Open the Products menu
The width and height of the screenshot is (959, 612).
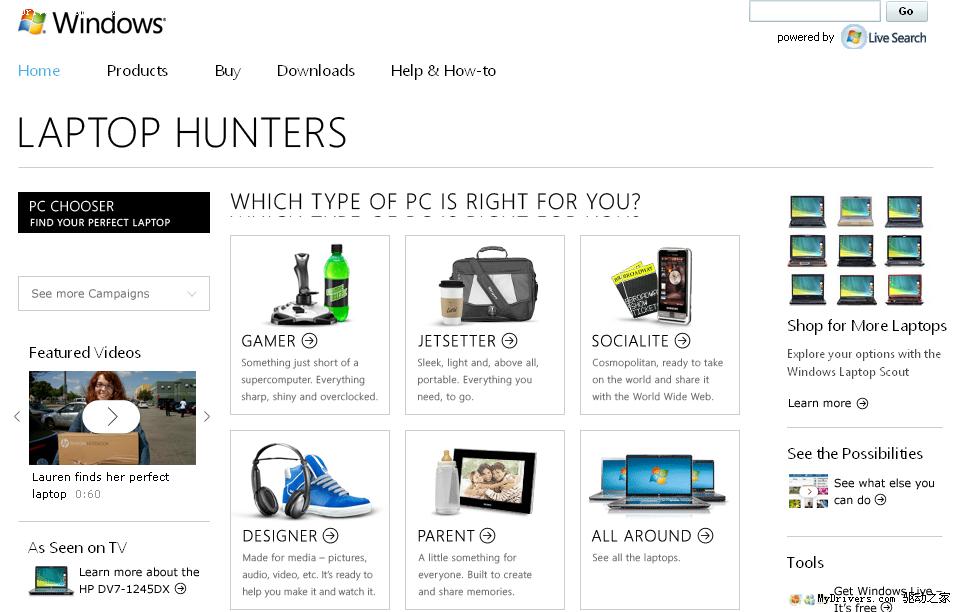137,71
